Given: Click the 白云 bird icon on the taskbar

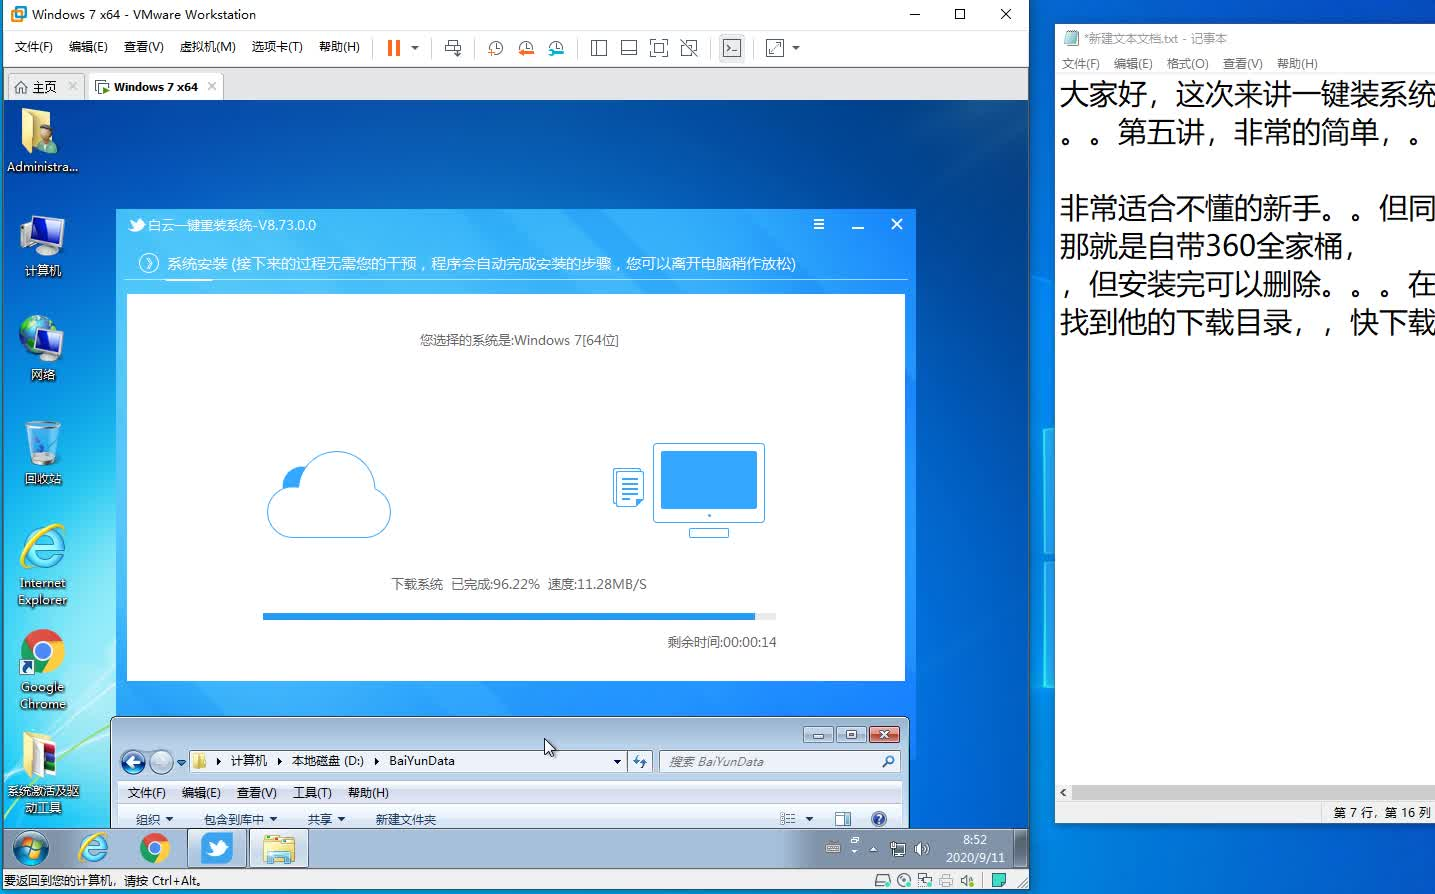Looking at the screenshot, I should pos(217,849).
